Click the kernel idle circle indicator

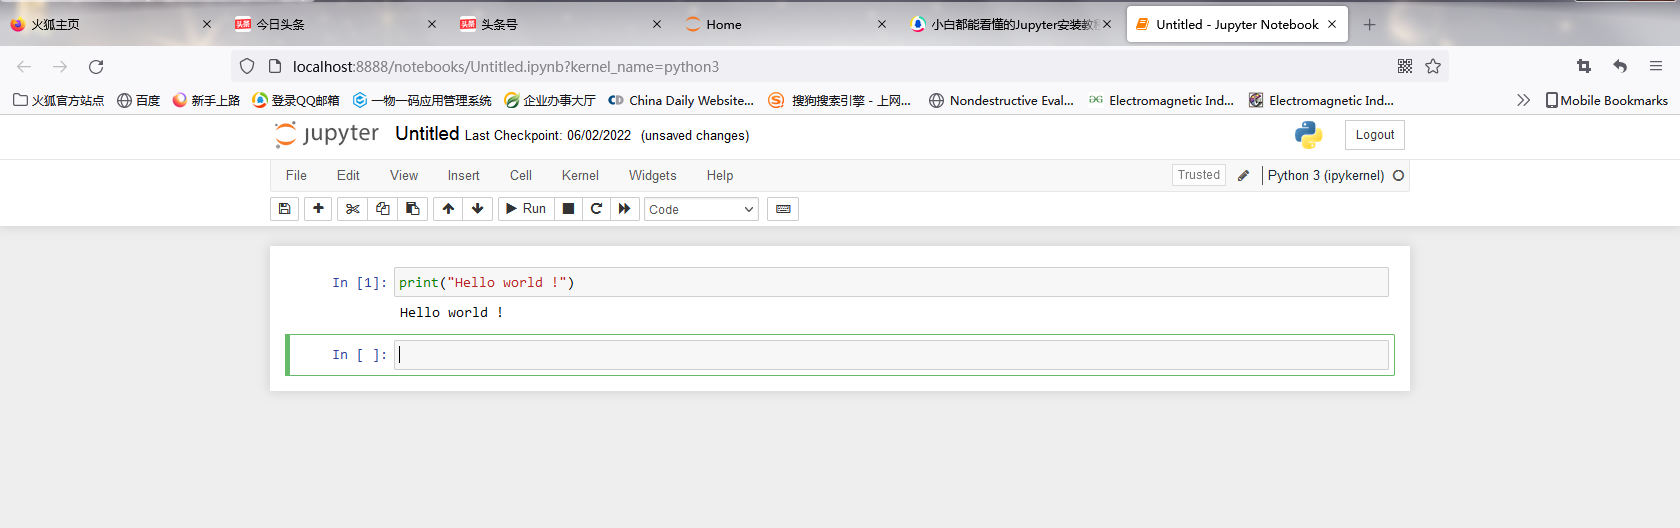tap(1399, 176)
